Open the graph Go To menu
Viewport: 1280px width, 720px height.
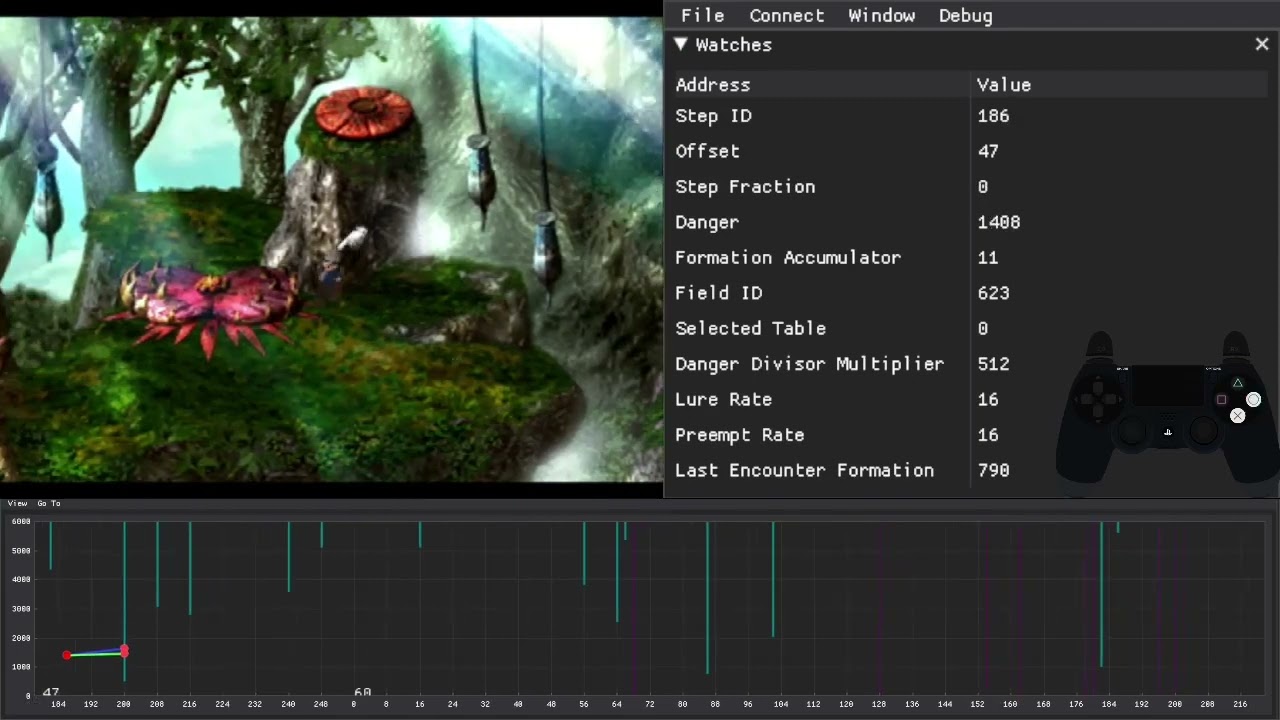(x=49, y=503)
